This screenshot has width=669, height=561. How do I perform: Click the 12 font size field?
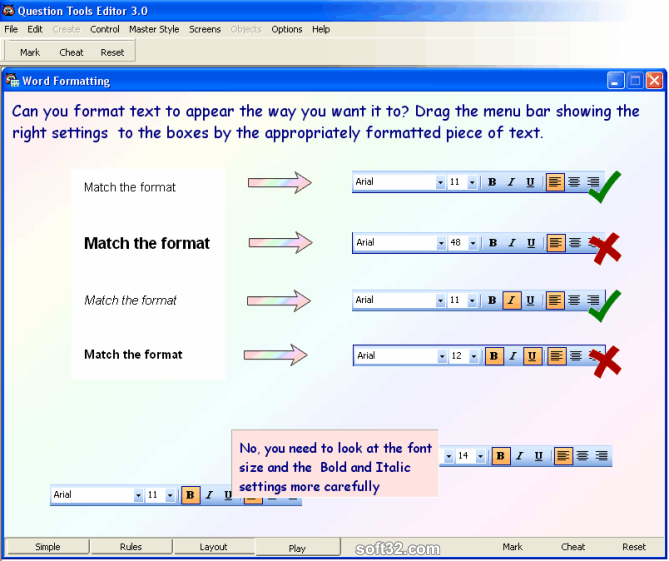tap(459, 356)
